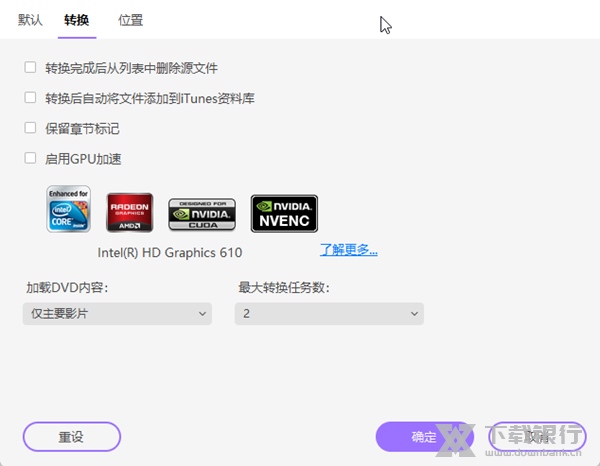The width and height of the screenshot is (600, 466).
Task: Enable removing source files from list after conversion
Action: (x=30, y=67)
